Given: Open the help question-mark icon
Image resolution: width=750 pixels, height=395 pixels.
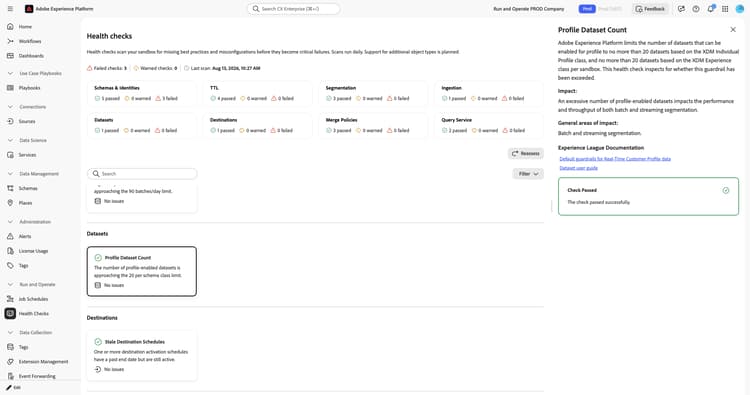Looking at the screenshot, I should pos(696,9).
